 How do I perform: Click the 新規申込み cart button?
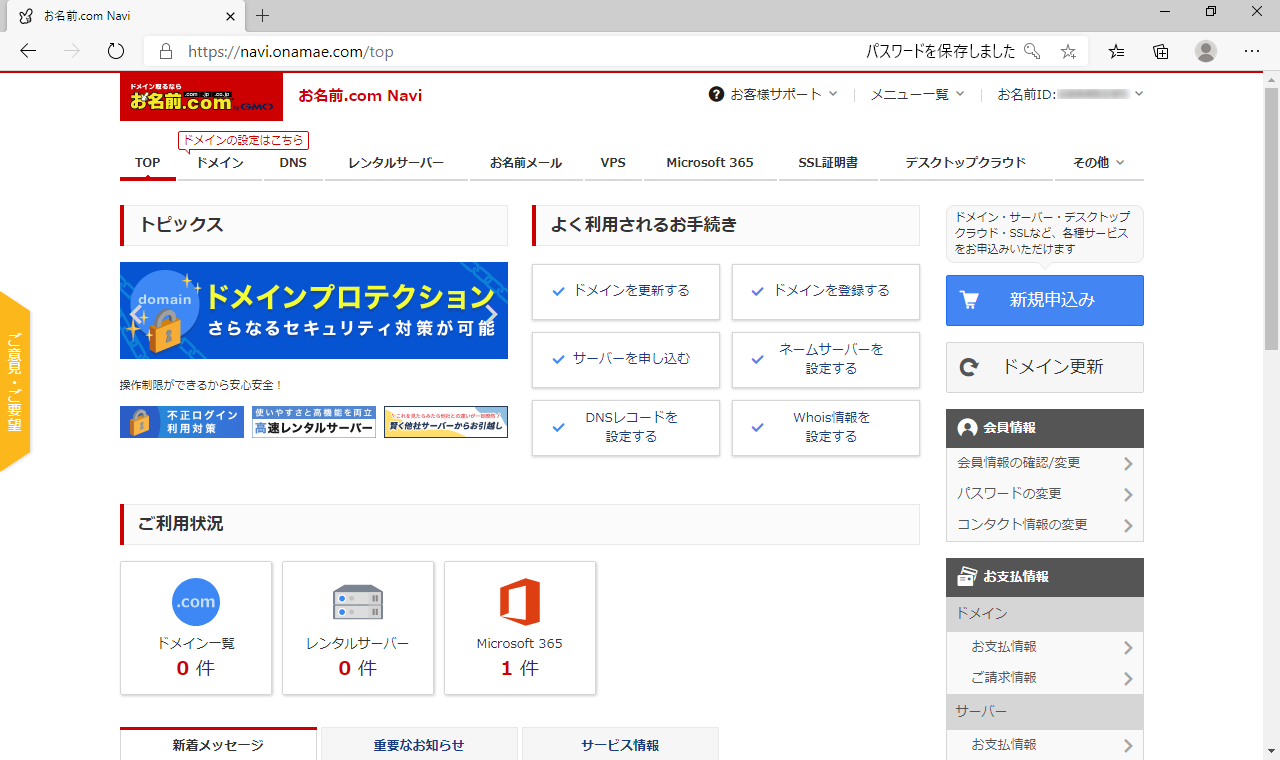(x=1045, y=300)
